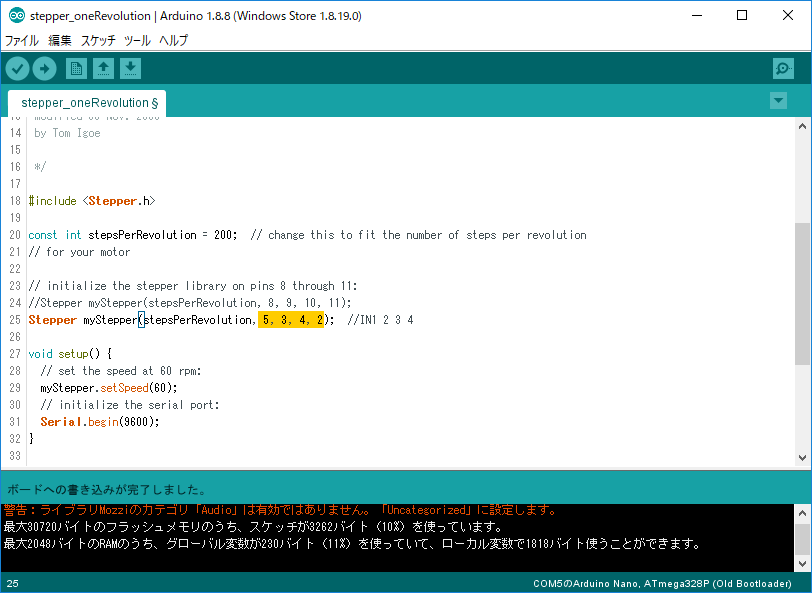
Task: Click the console scrollbar down arrow
Action: pyautogui.click(x=803, y=564)
